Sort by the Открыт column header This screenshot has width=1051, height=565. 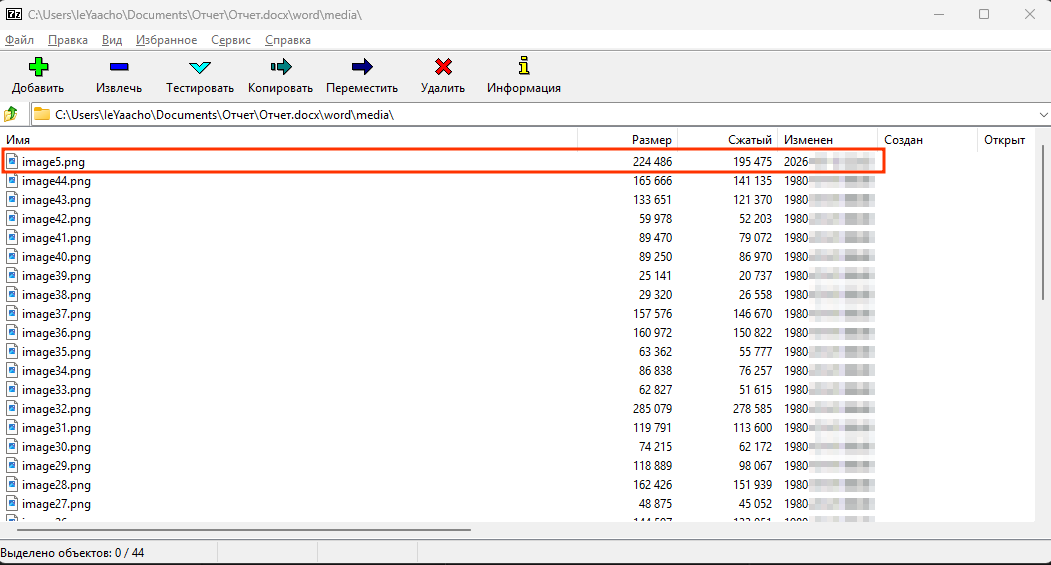pyautogui.click(x=1005, y=139)
